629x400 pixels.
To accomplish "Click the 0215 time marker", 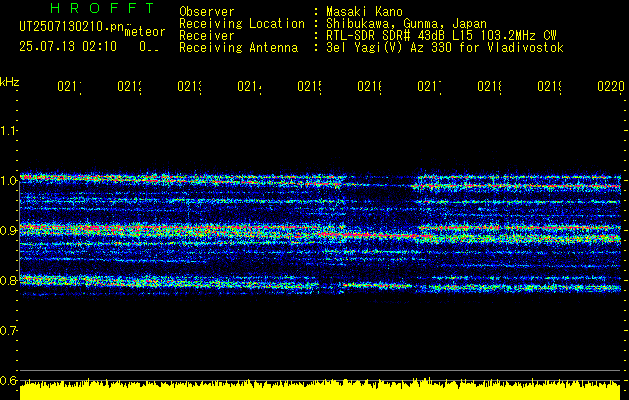I will pos(309,86).
